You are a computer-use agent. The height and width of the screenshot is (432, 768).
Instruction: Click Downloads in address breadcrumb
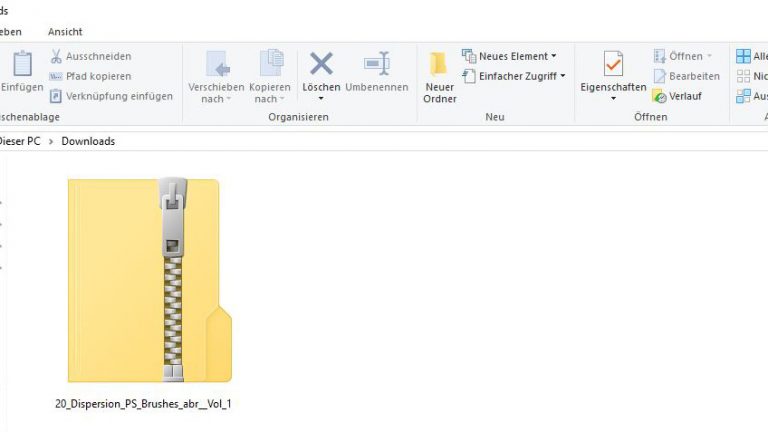pyautogui.click(x=88, y=141)
